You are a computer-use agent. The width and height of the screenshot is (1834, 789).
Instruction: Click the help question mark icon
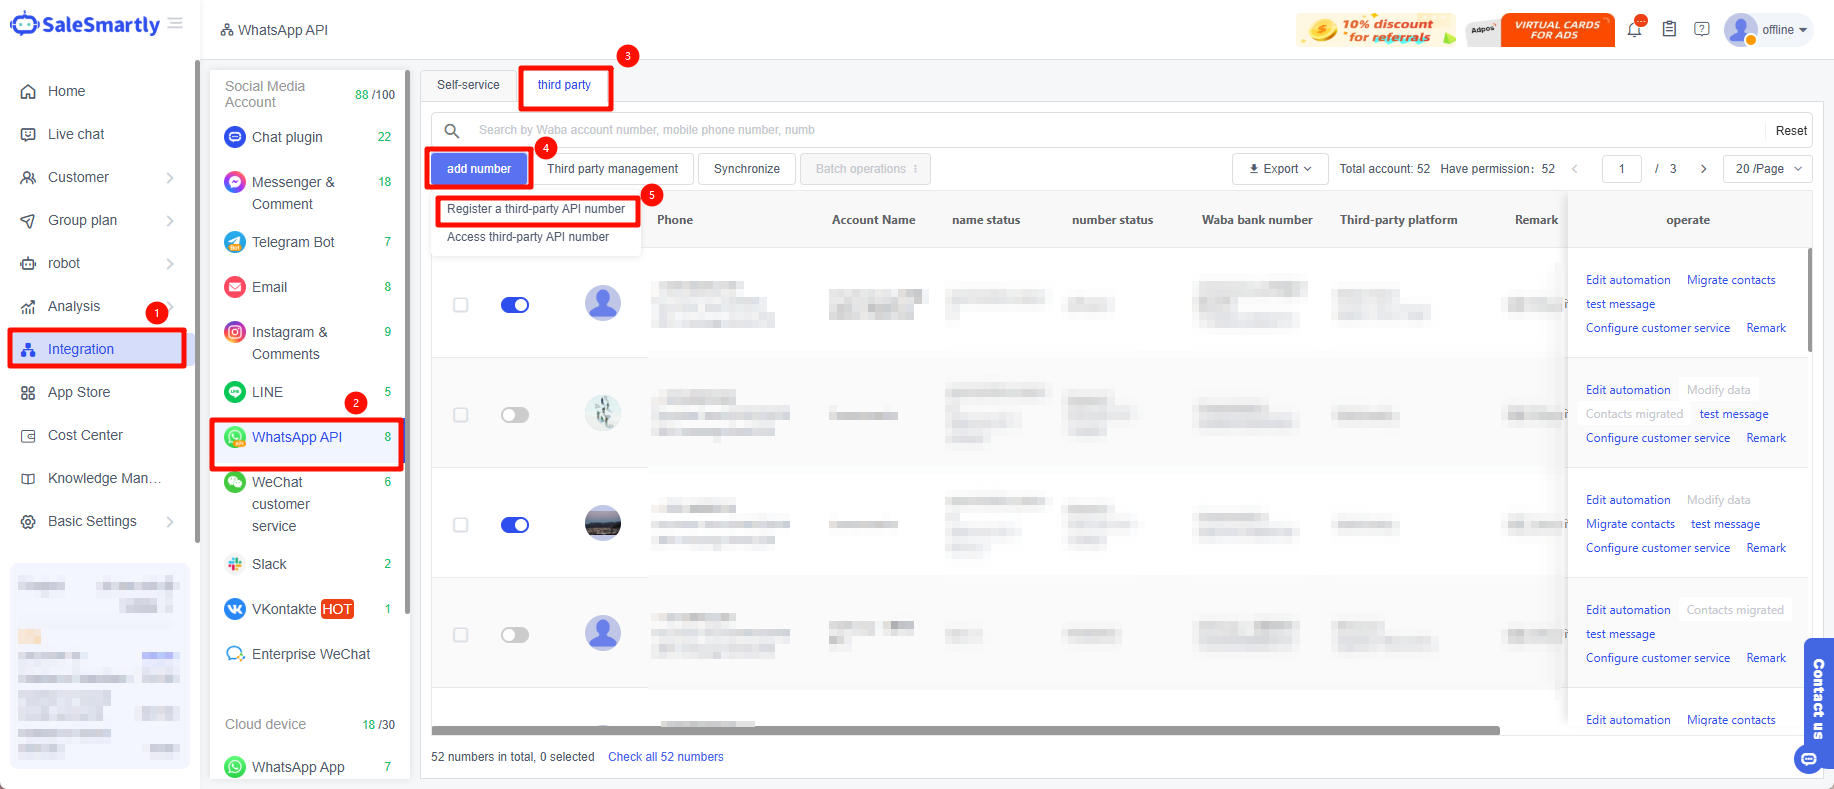(x=1701, y=30)
